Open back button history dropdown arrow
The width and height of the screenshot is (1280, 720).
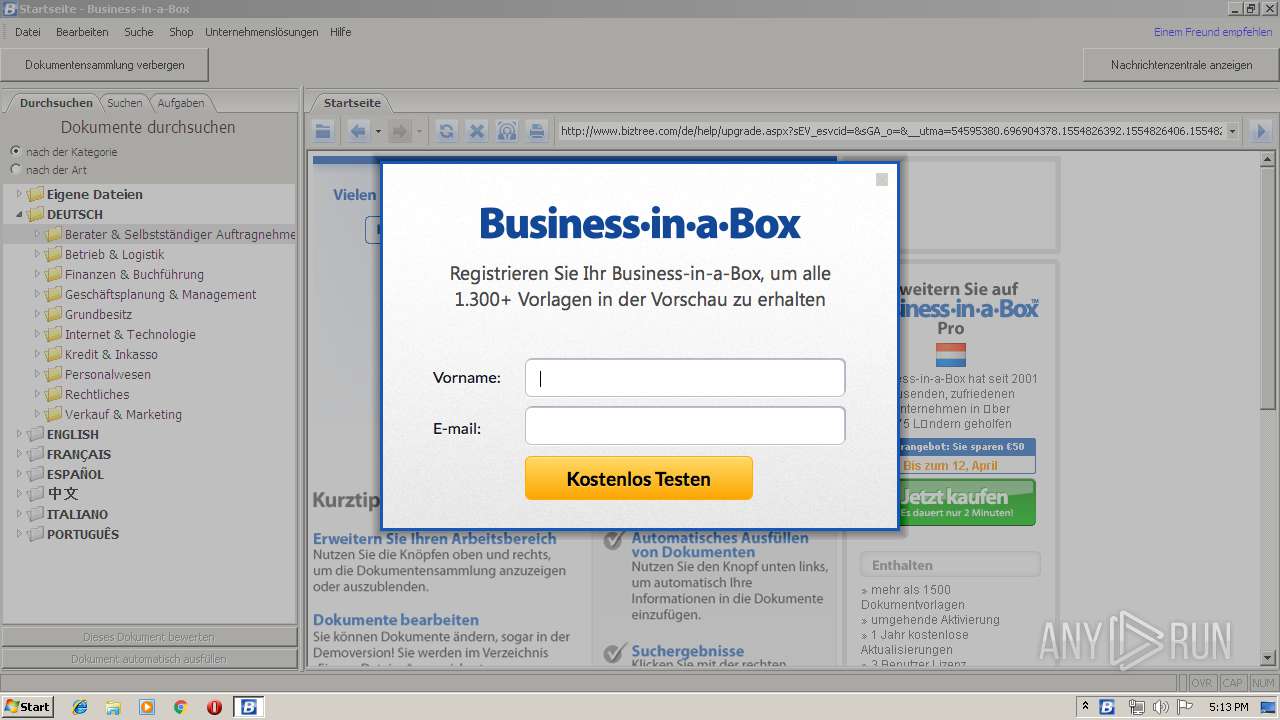378,131
